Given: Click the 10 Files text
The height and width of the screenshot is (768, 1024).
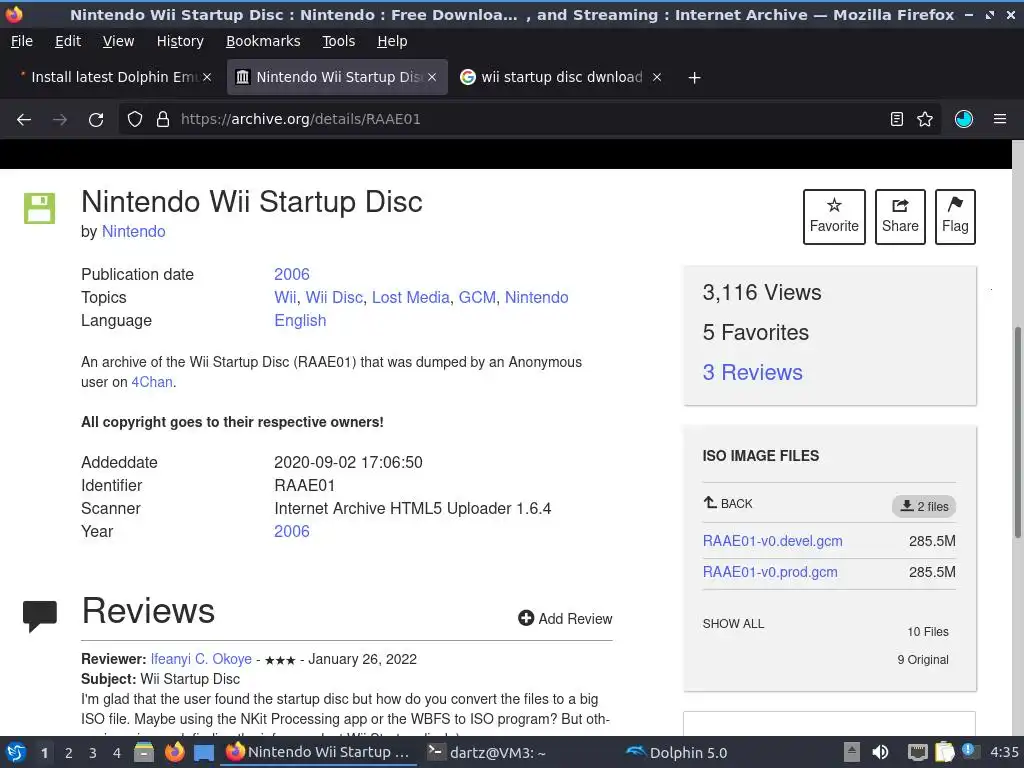Looking at the screenshot, I should (927, 632).
